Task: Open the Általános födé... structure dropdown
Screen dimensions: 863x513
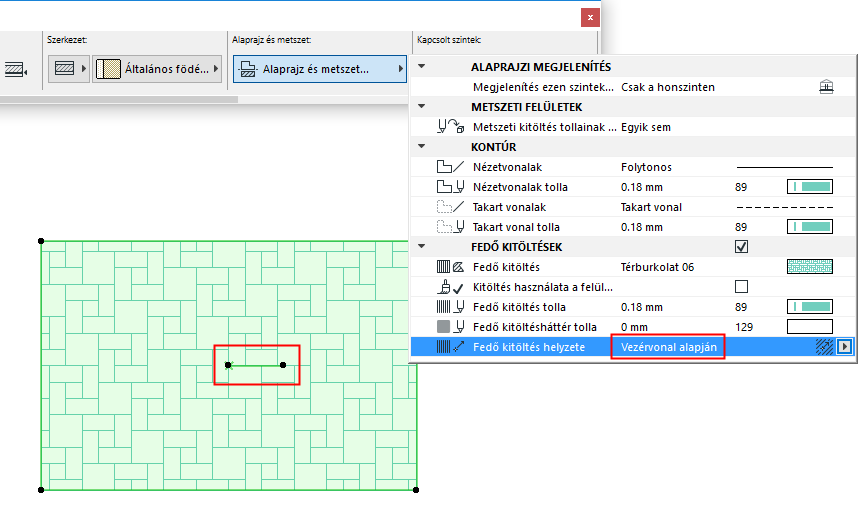Action: [157, 69]
